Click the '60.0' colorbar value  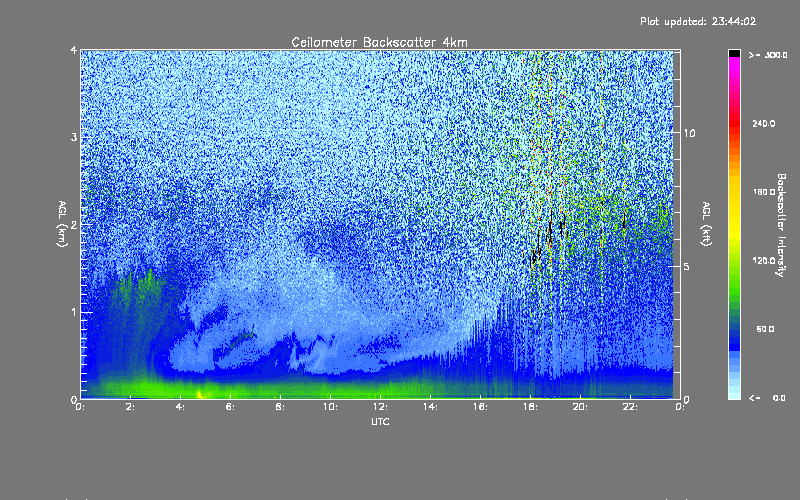click(765, 329)
